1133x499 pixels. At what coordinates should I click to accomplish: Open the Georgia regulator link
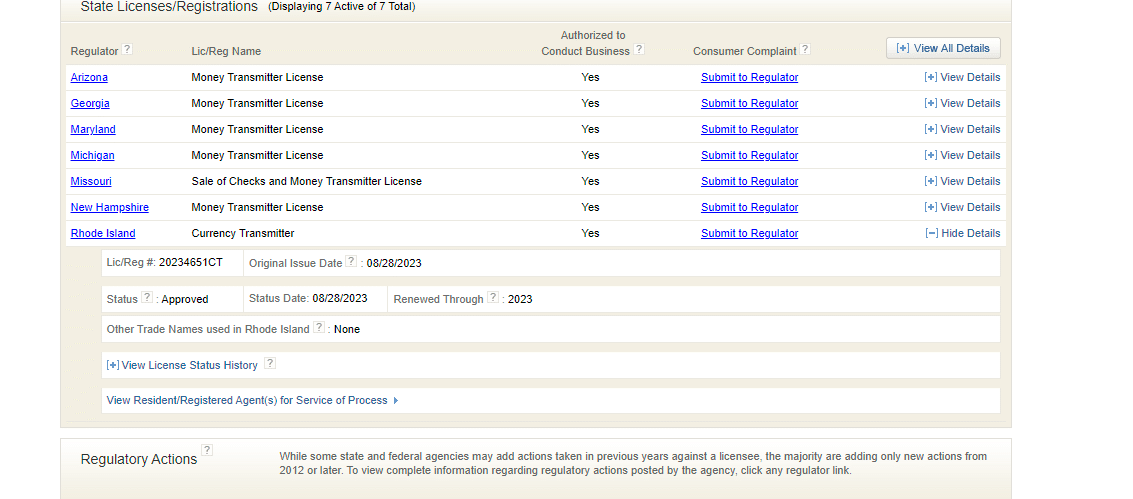tap(90, 103)
